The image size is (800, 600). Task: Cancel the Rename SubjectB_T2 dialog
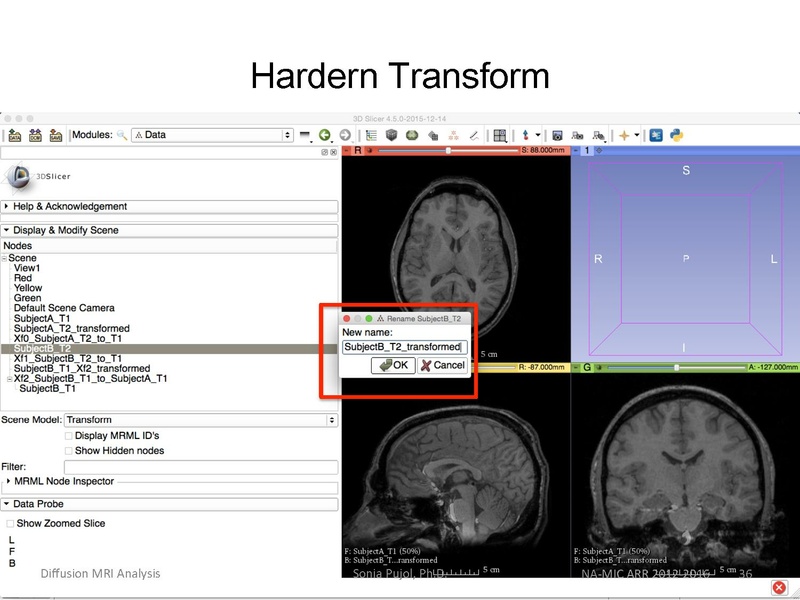(x=442, y=366)
